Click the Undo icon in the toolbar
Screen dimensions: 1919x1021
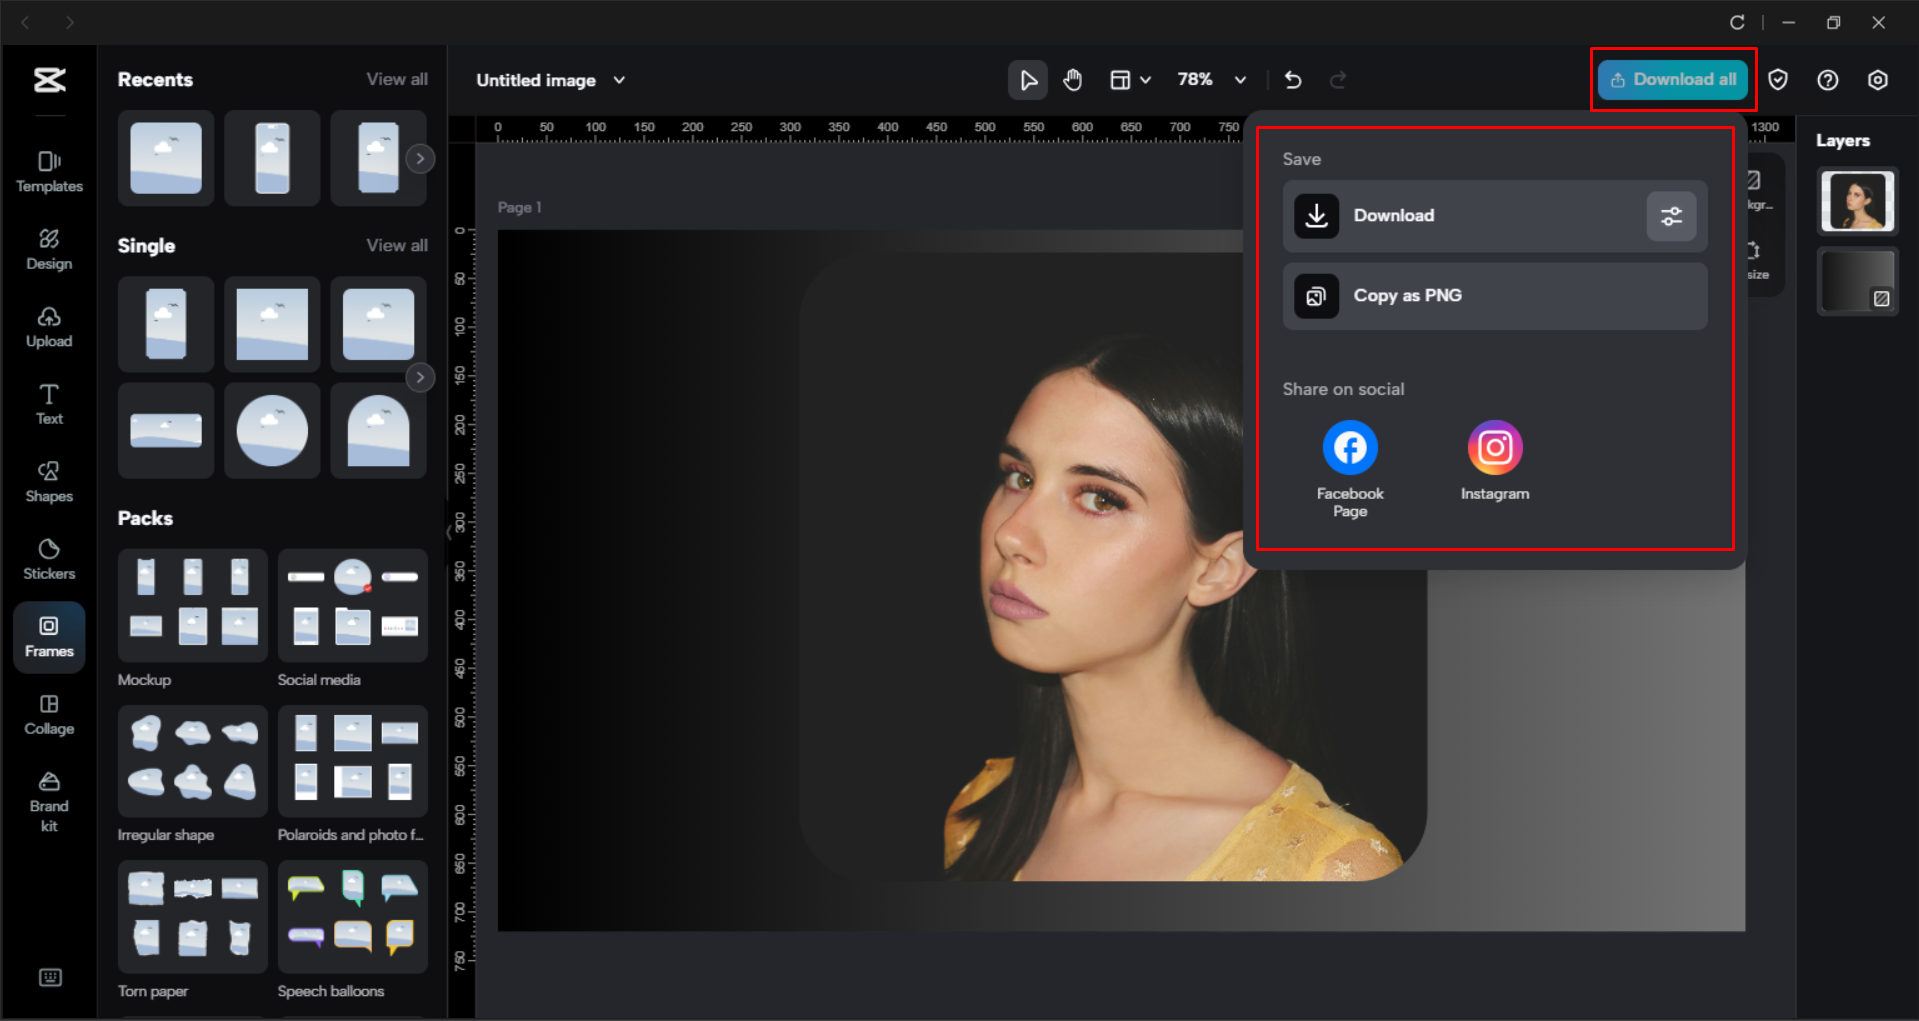pyautogui.click(x=1292, y=80)
